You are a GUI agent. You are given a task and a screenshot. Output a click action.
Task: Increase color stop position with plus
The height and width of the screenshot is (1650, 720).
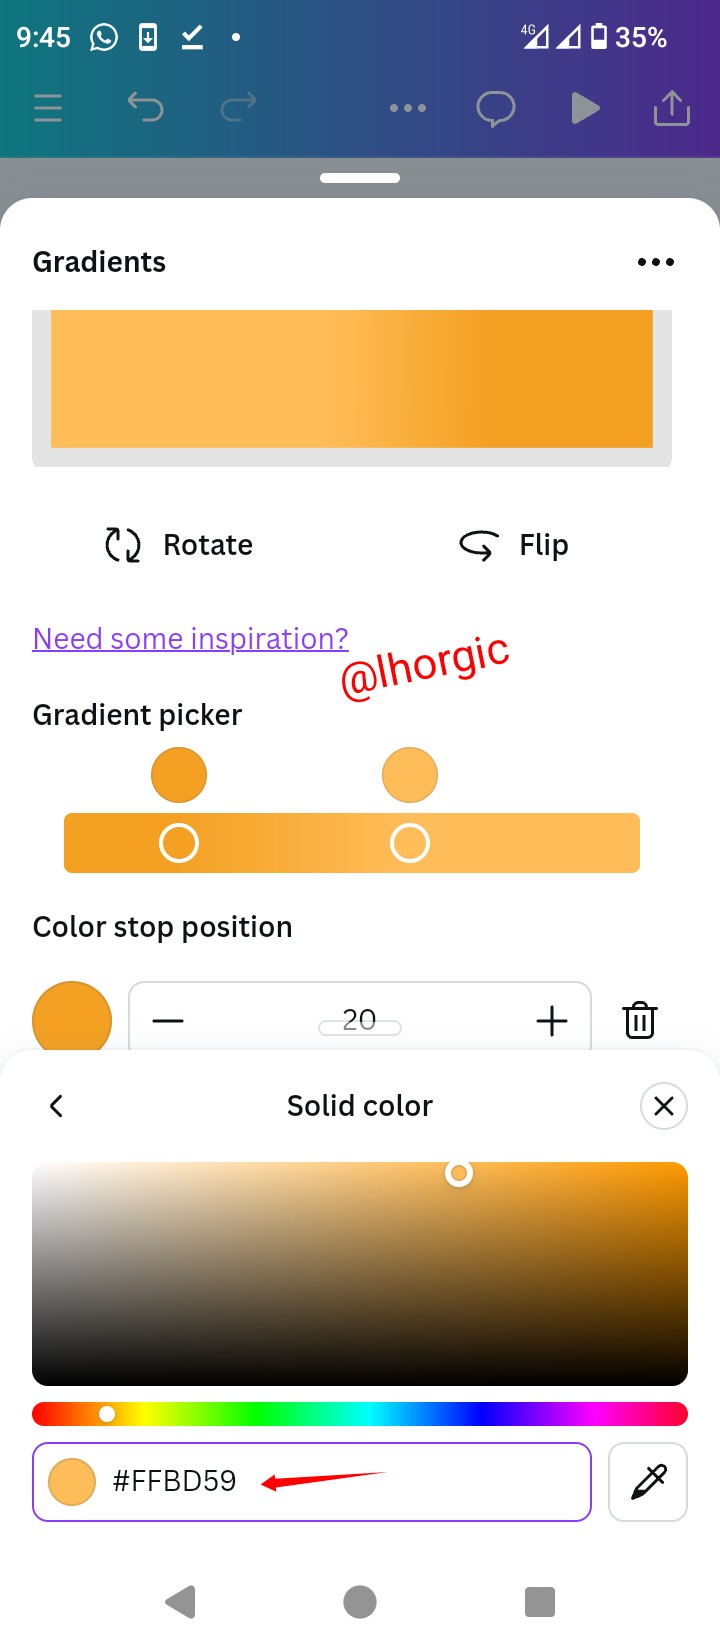pyautogui.click(x=552, y=1021)
